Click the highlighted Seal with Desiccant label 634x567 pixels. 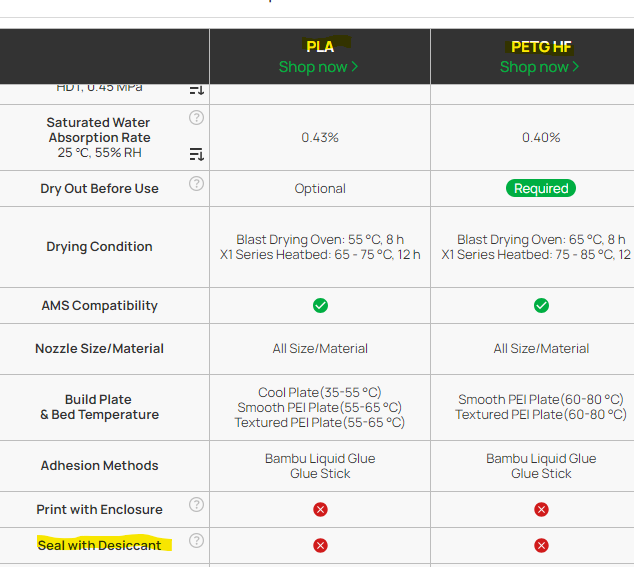[x=99, y=545]
